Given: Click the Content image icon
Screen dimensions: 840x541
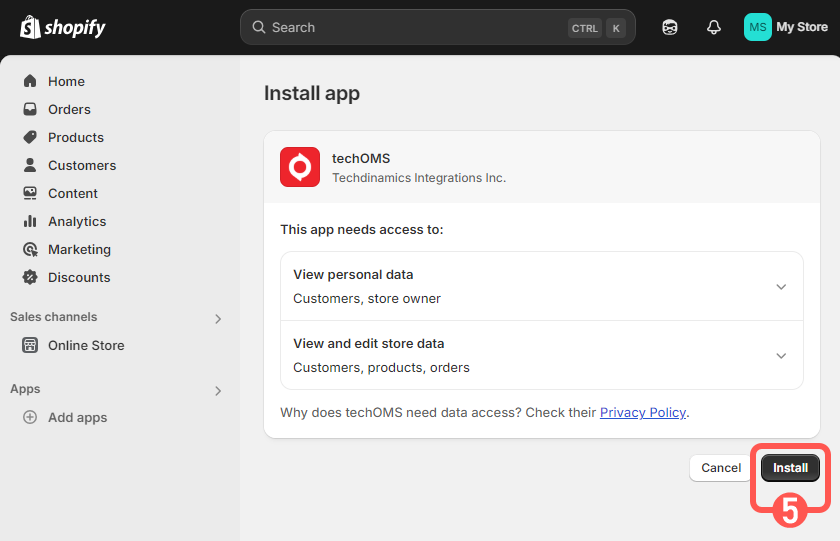Looking at the screenshot, I should pos(30,193).
